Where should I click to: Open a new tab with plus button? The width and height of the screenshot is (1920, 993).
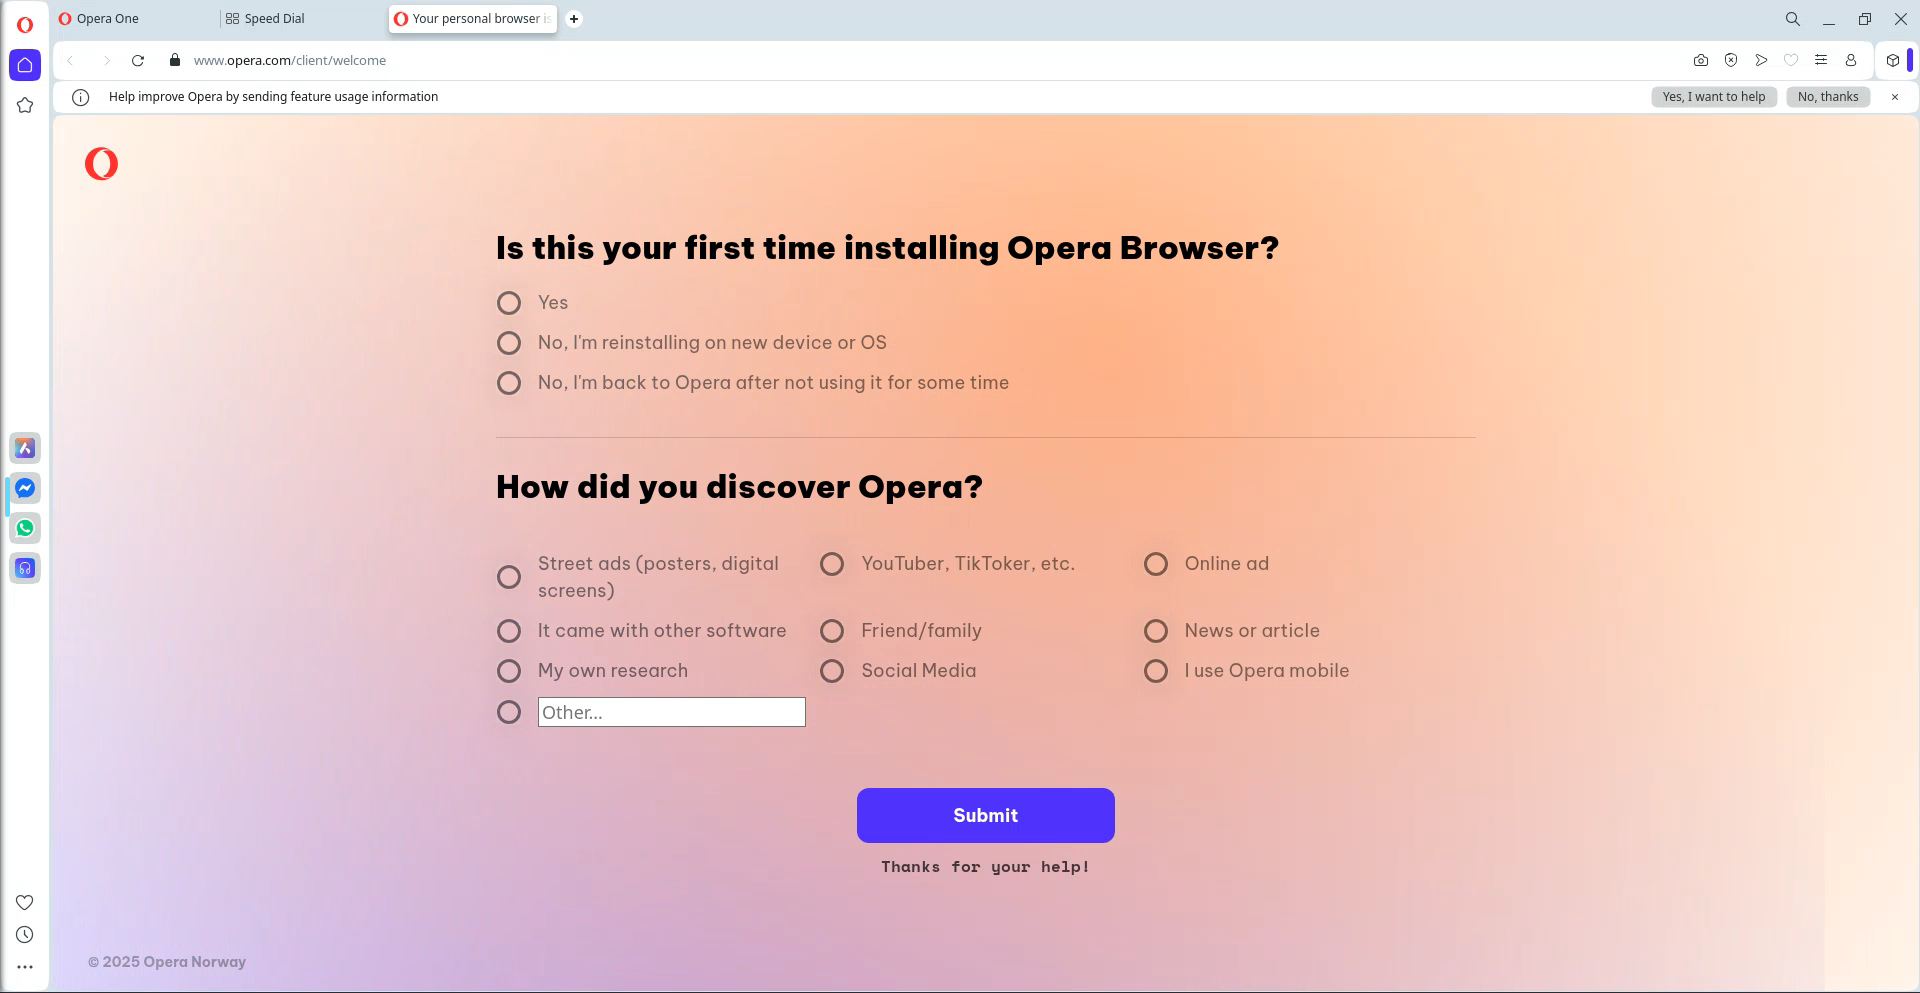[574, 19]
